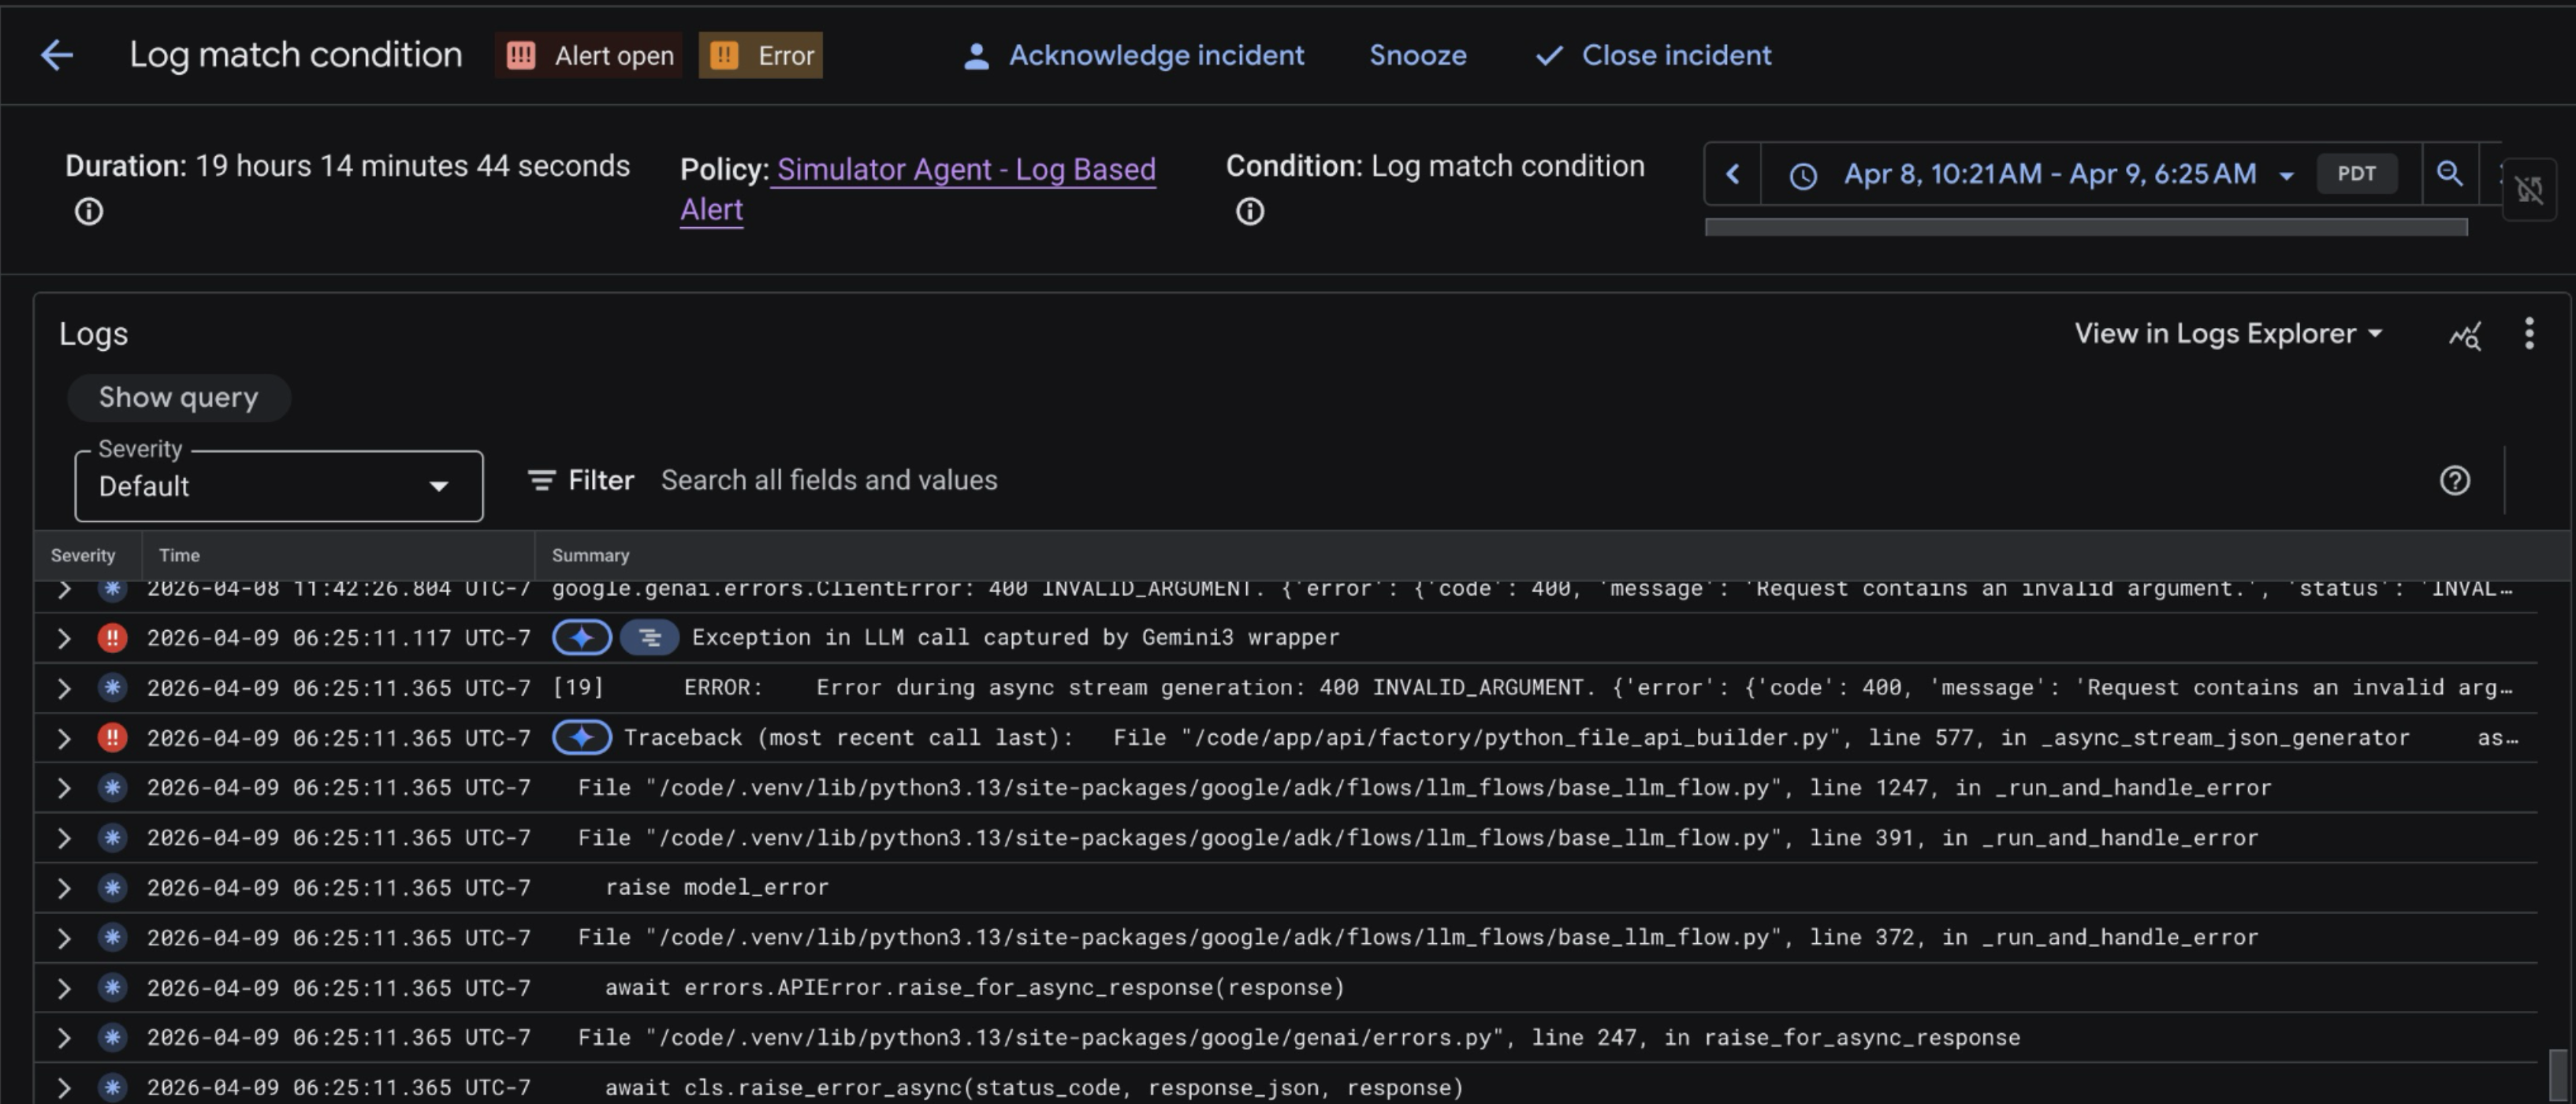This screenshot has width=2576, height=1104.
Task: Toggle Show query
Action: [178, 398]
